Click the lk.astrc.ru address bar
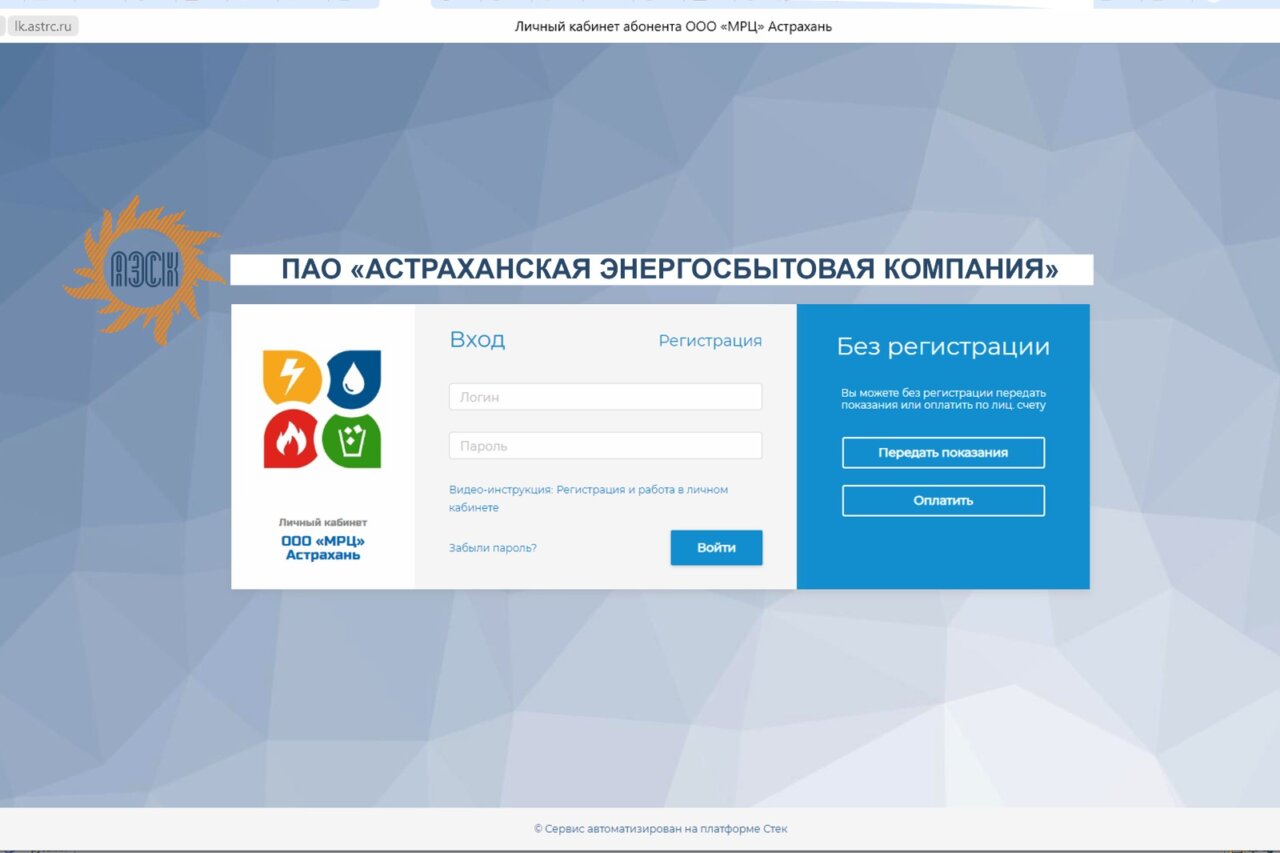This screenshot has height=853, width=1280. [43, 27]
